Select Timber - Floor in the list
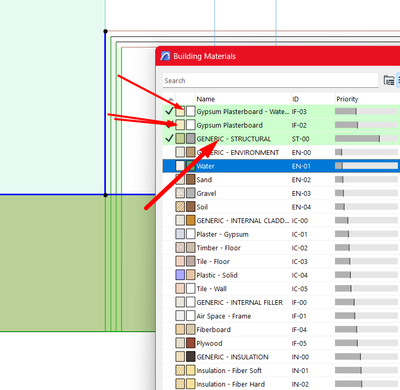This screenshot has height=390, width=400. click(281, 248)
